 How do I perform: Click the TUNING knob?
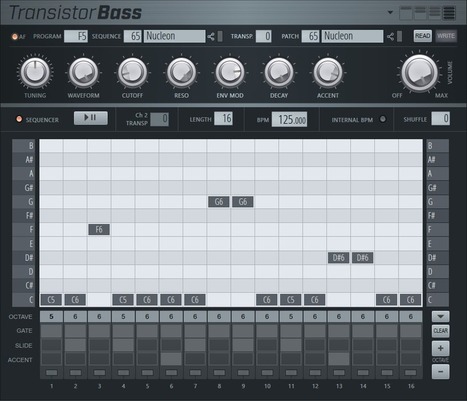[x=35, y=72]
